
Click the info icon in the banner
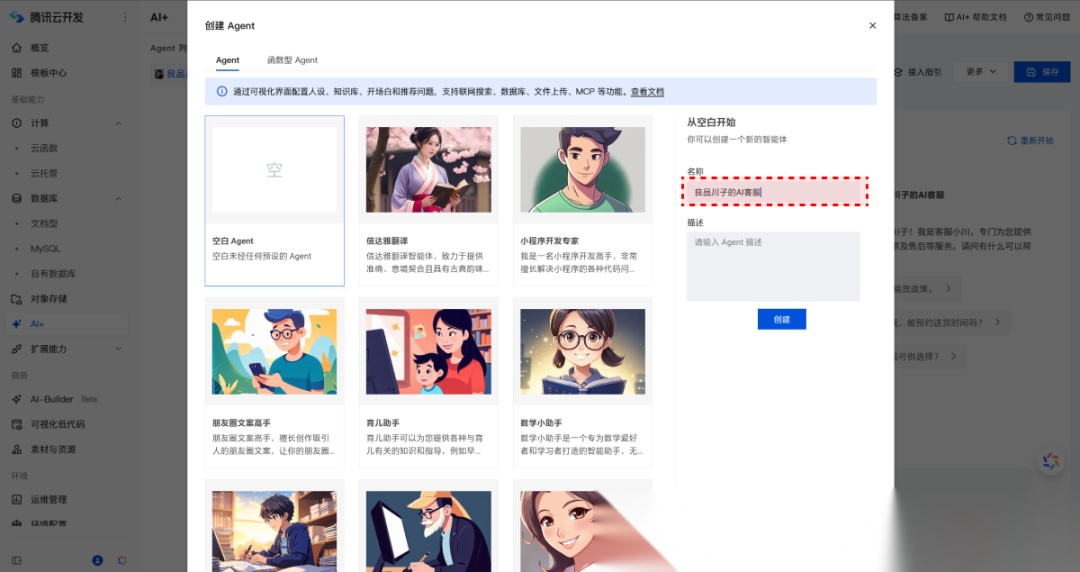(222, 91)
